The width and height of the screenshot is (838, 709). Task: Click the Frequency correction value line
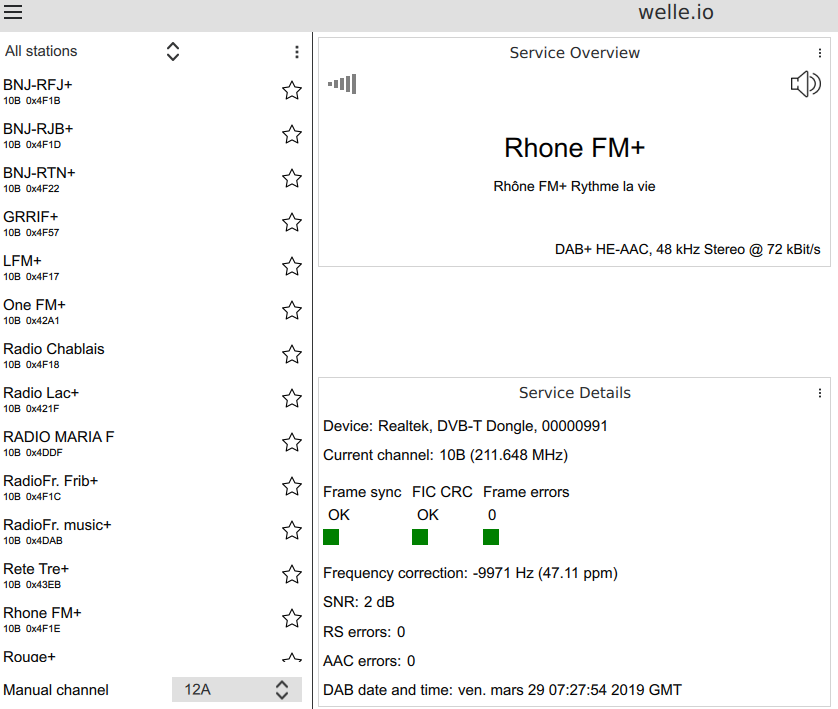[470, 573]
